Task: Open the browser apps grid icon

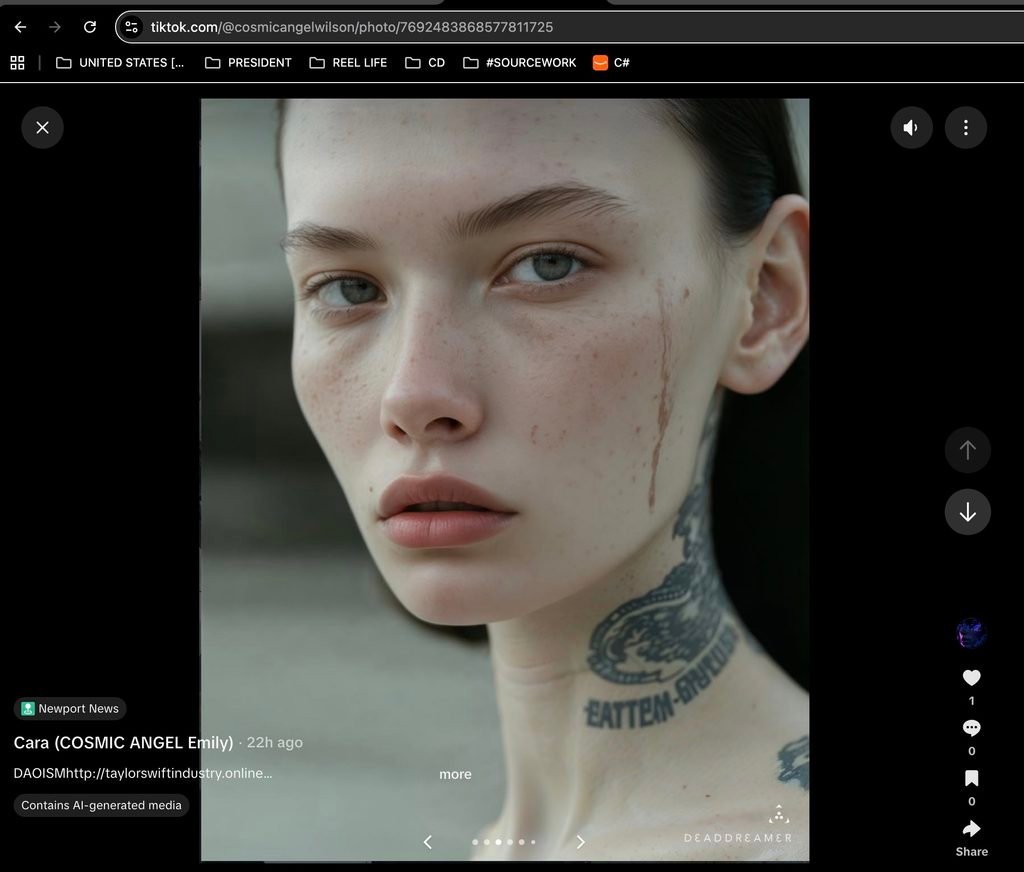Action: (18, 63)
